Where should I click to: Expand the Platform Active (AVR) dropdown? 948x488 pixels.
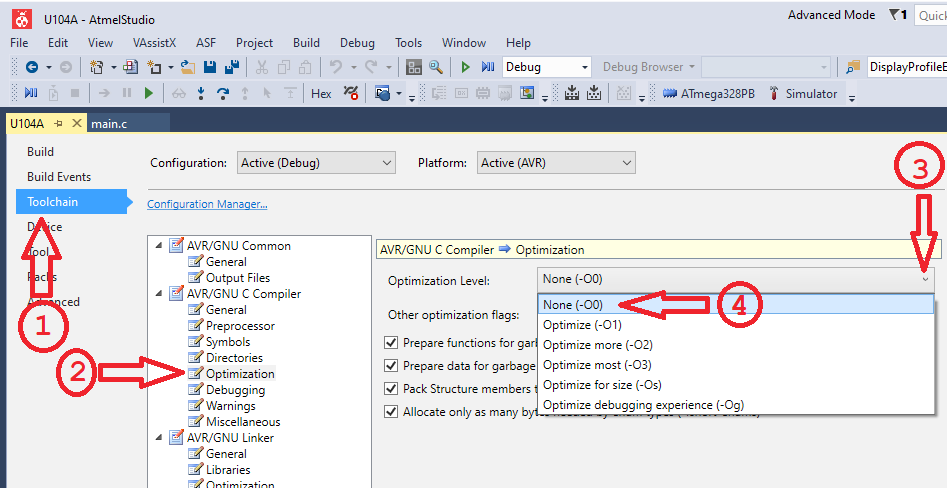pos(555,163)
